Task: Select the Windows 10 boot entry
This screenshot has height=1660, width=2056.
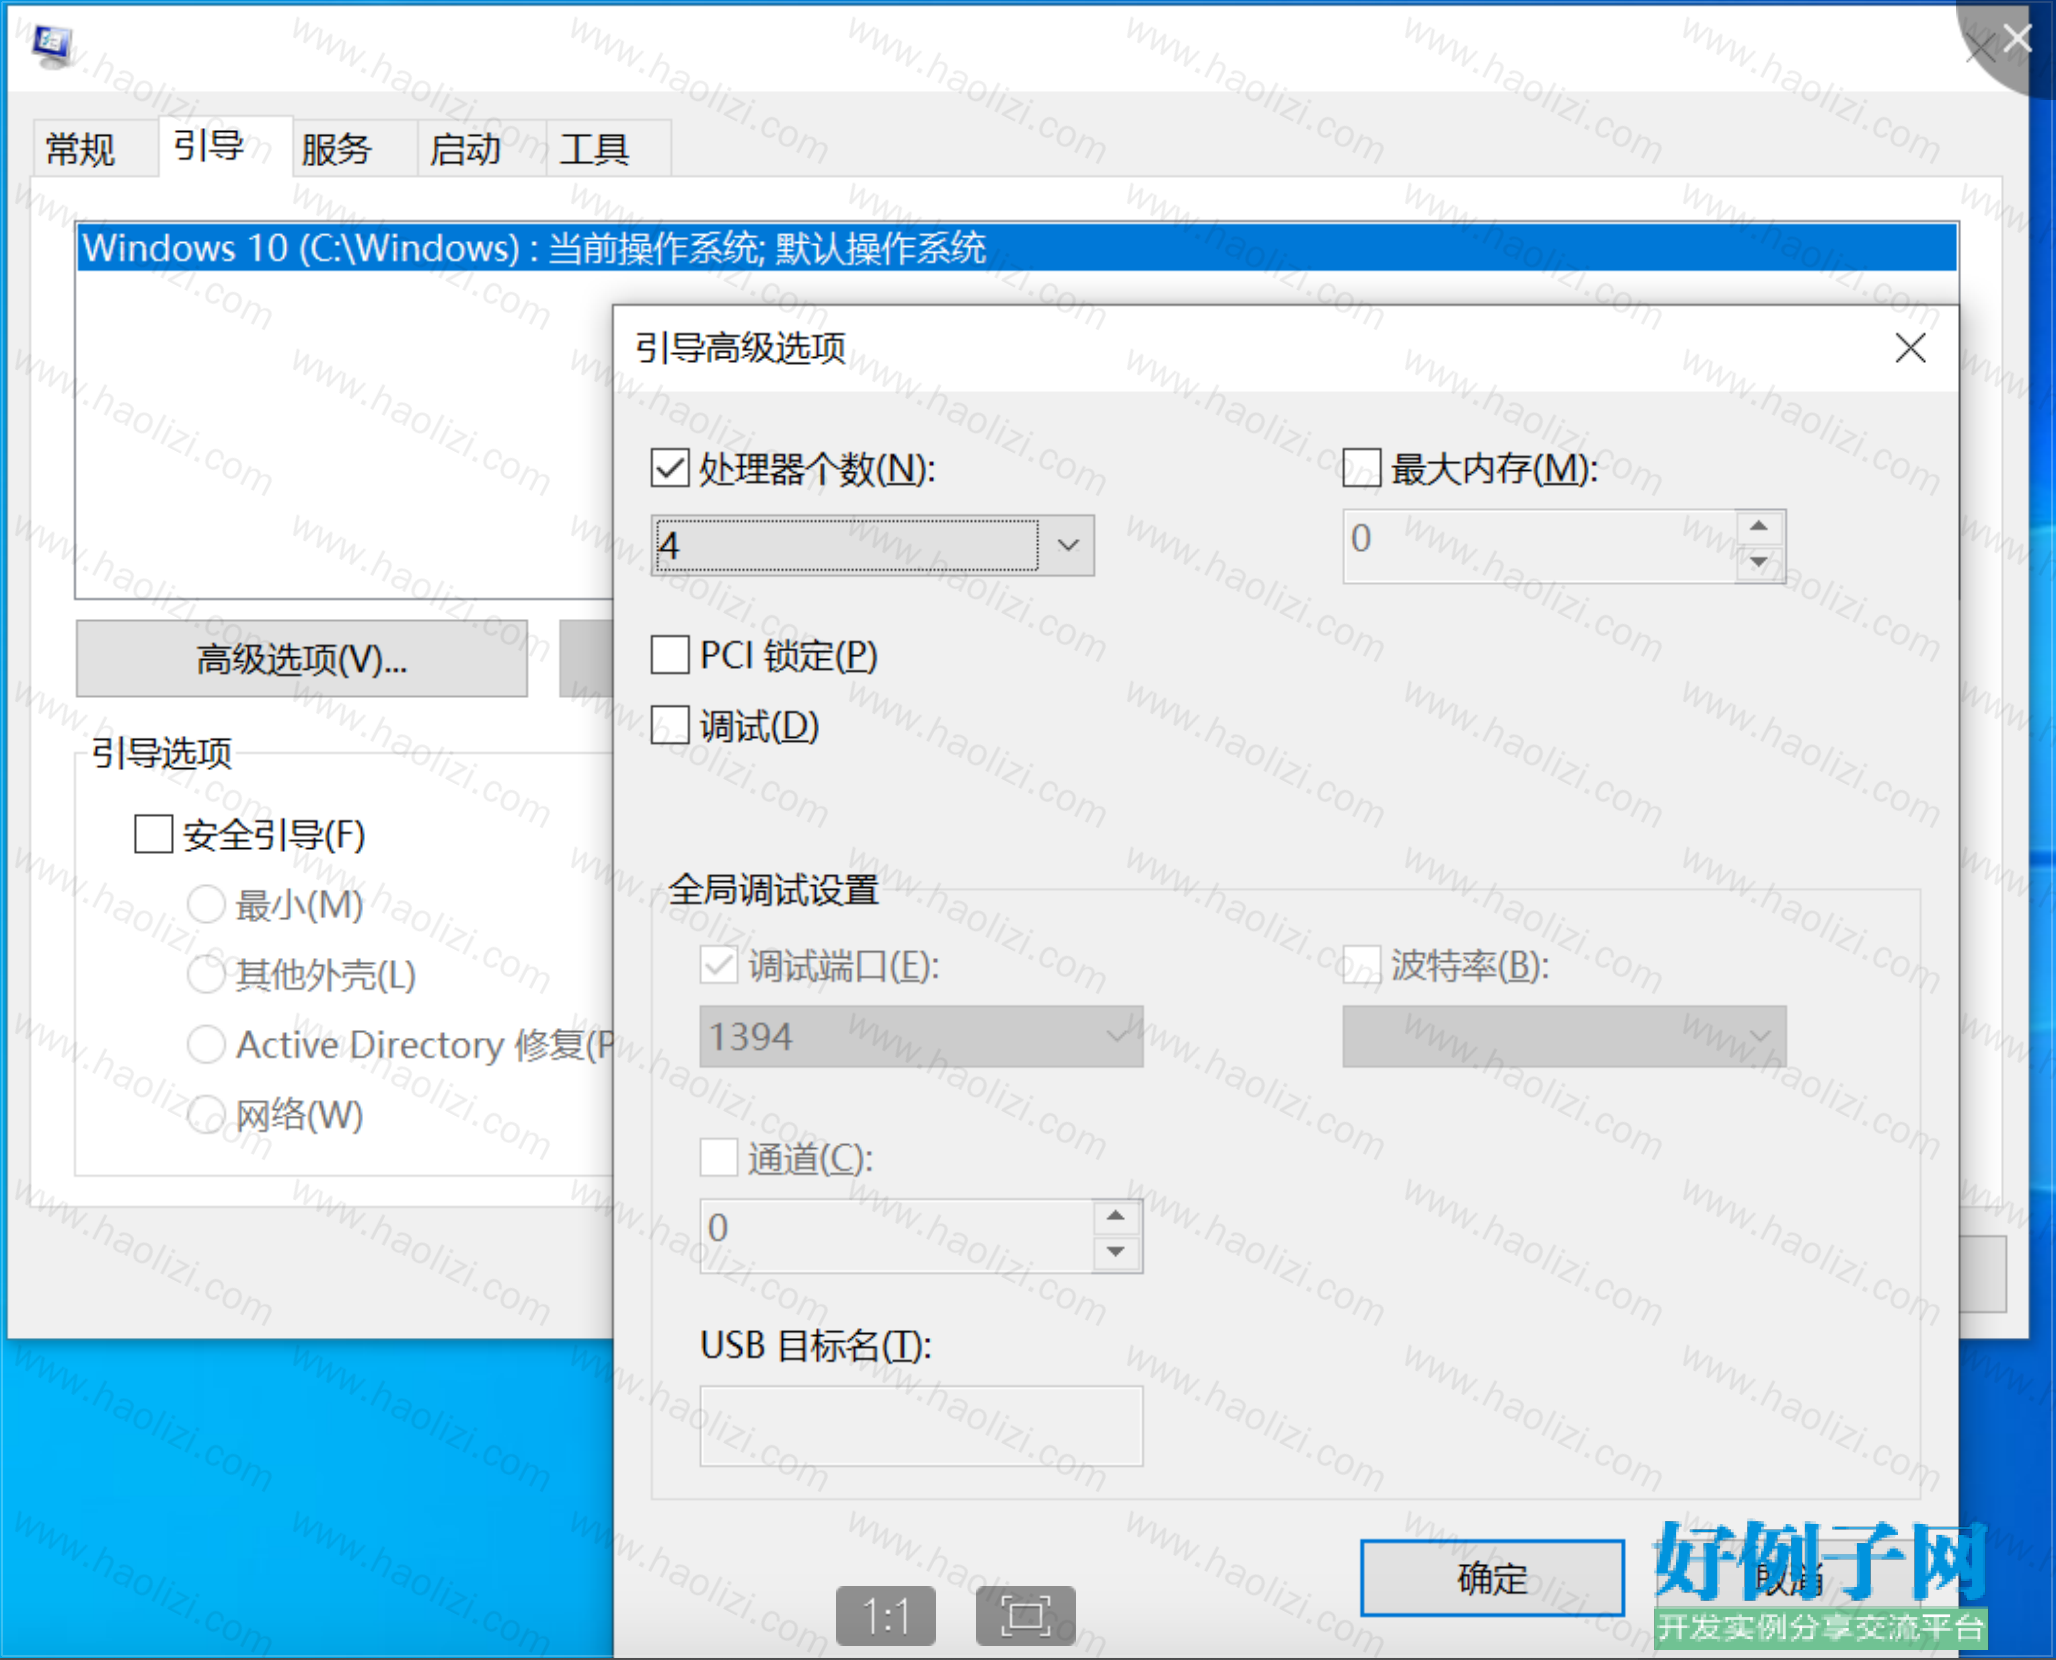Action: point(1017,248)
